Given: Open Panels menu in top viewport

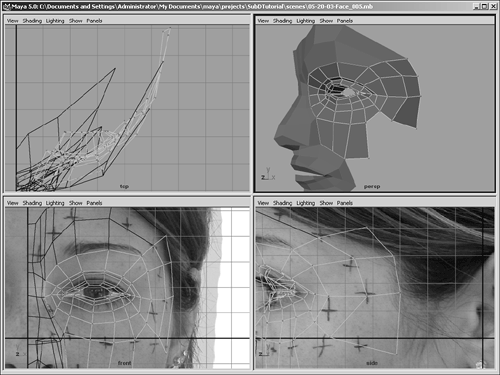Looking at the screenshot, I should pyautogui.click(x=94, y=21).
